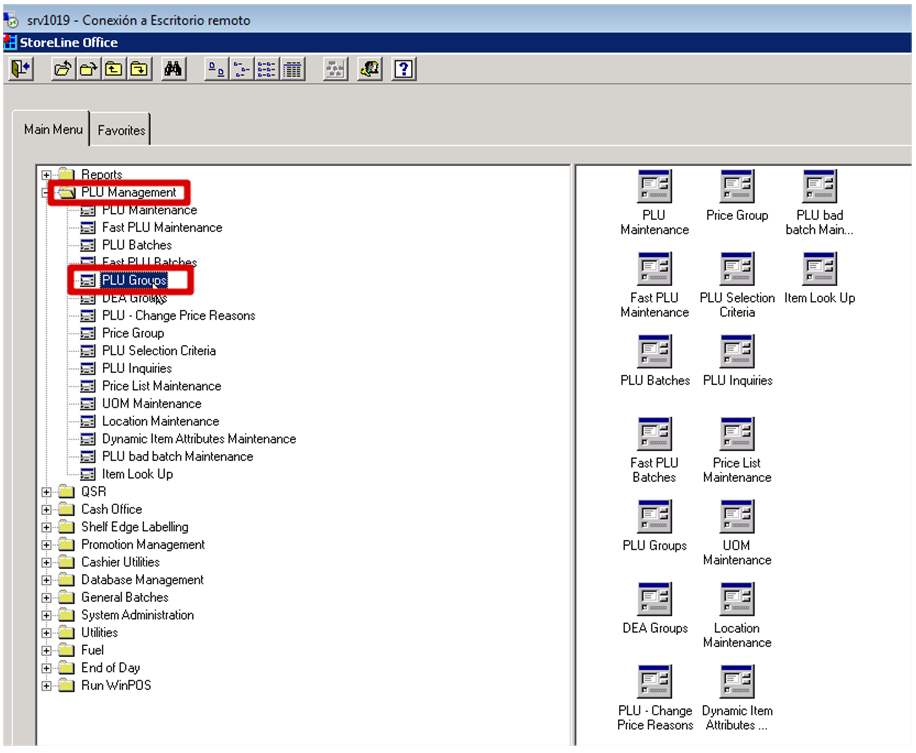Expand the Reports folder node
This screenshot has width=916, height=753.
point(47,175)
